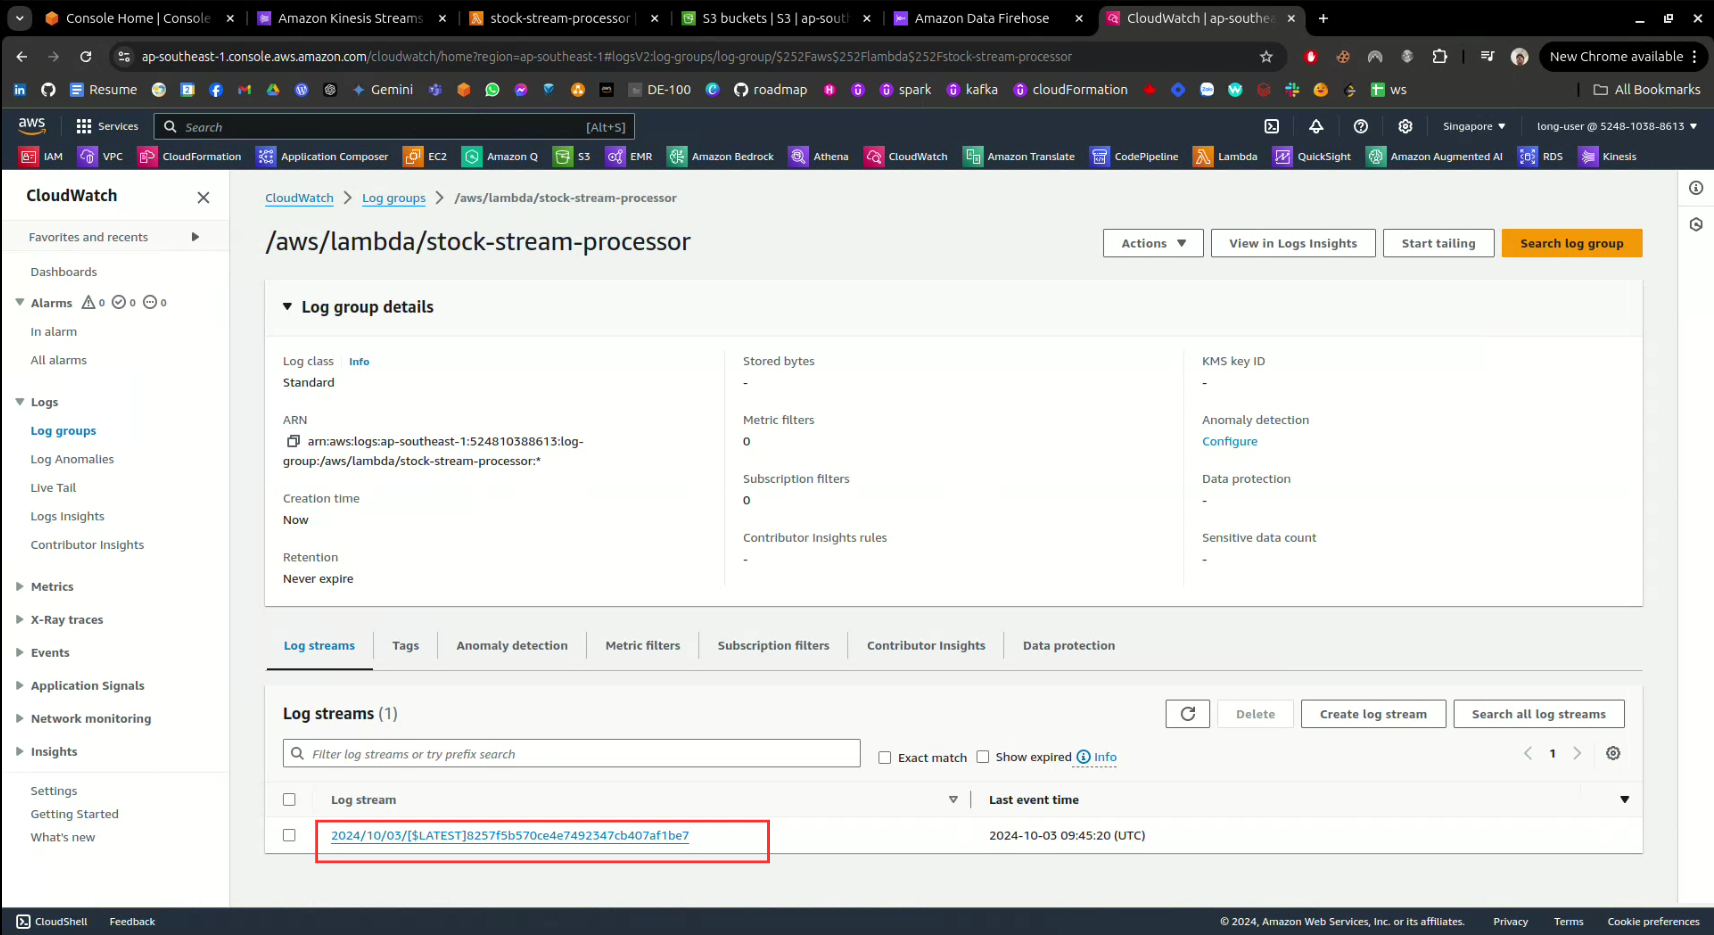
Task: Click the Search log group button
Action: pyautogui.click(x=1571, y=243)
